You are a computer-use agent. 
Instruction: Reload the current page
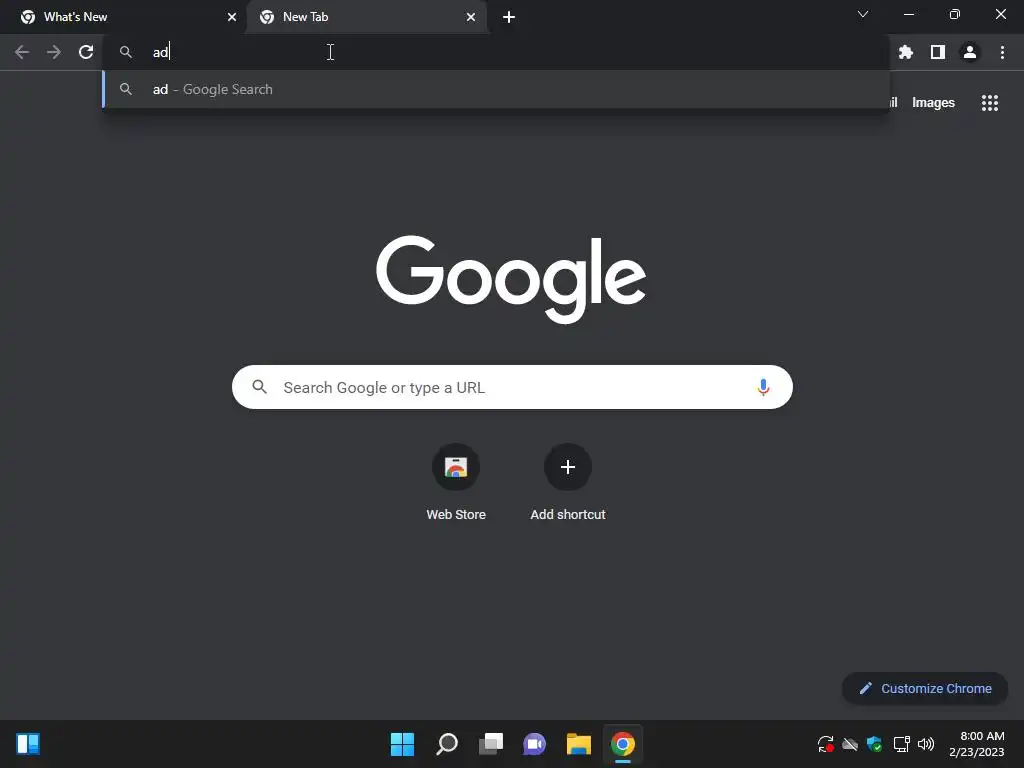pos(86,52)
